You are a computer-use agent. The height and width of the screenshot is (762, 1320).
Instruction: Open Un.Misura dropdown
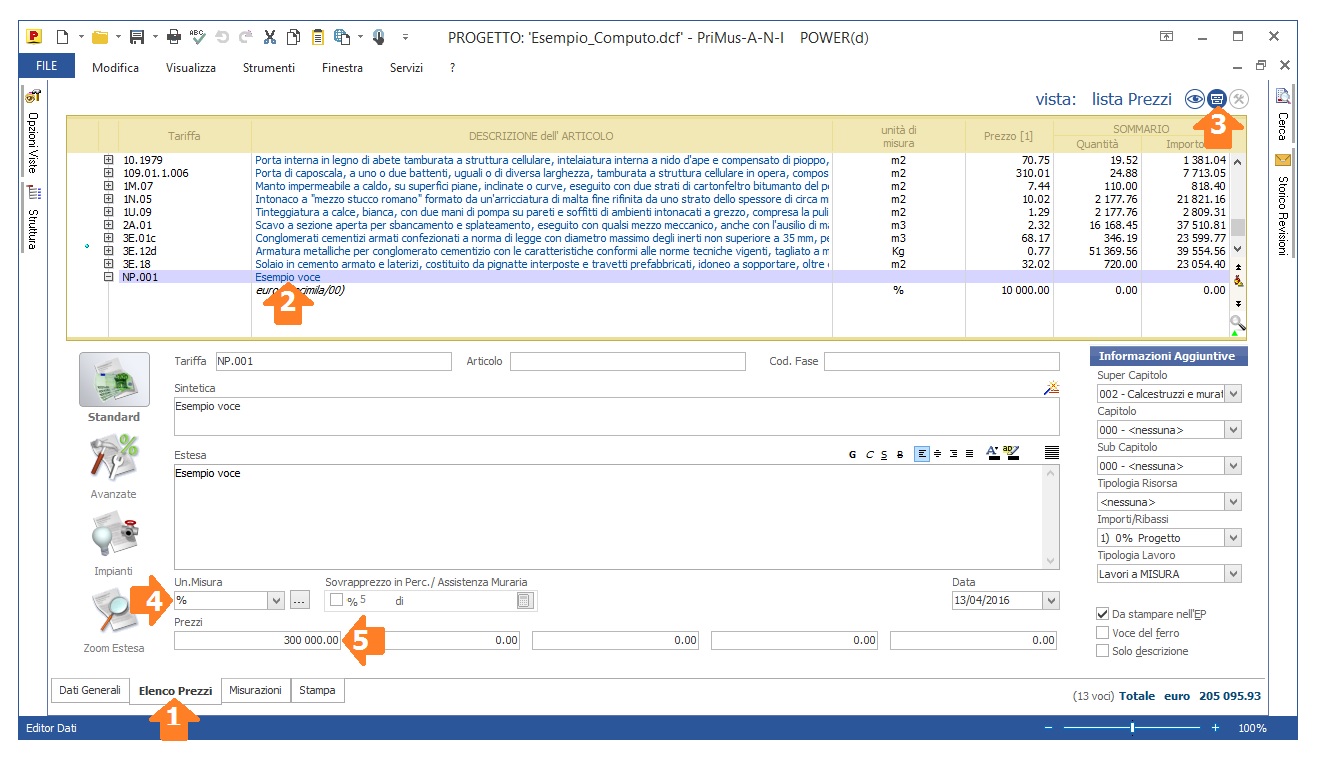(x=277, y=601)
